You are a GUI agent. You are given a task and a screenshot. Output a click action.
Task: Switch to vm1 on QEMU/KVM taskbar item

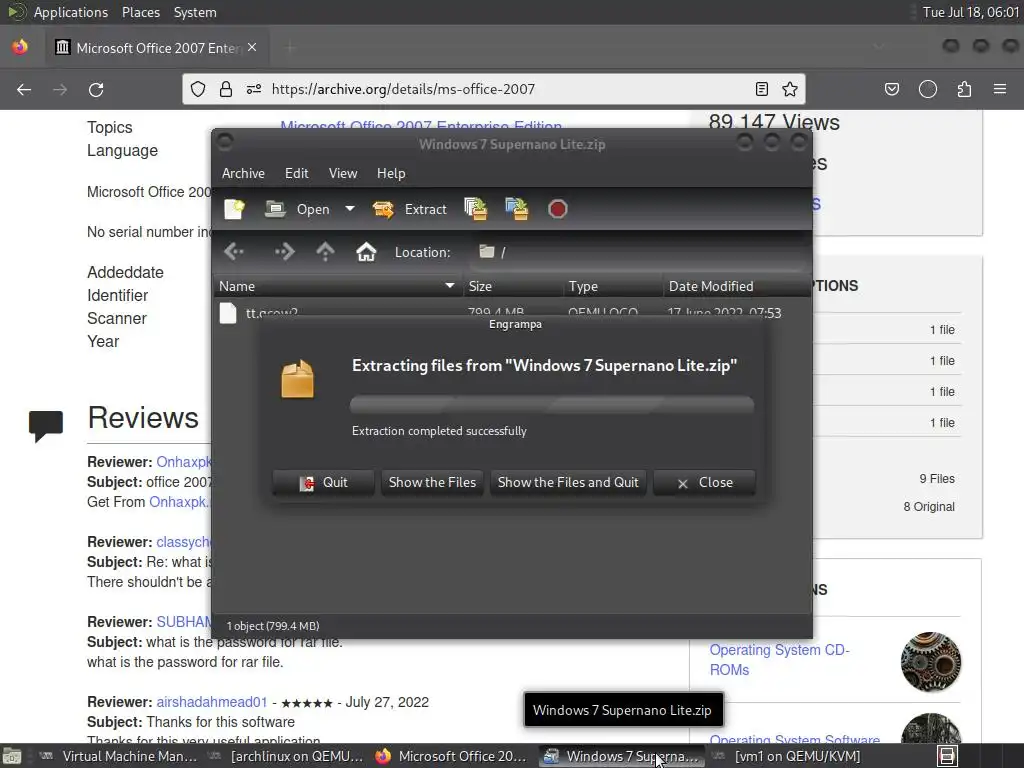[x=787, y=756]
